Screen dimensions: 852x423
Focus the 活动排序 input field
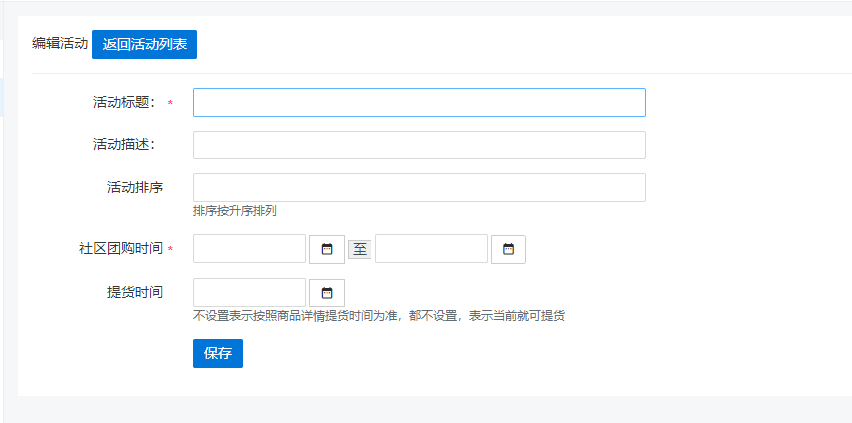(x=419, y=188)
